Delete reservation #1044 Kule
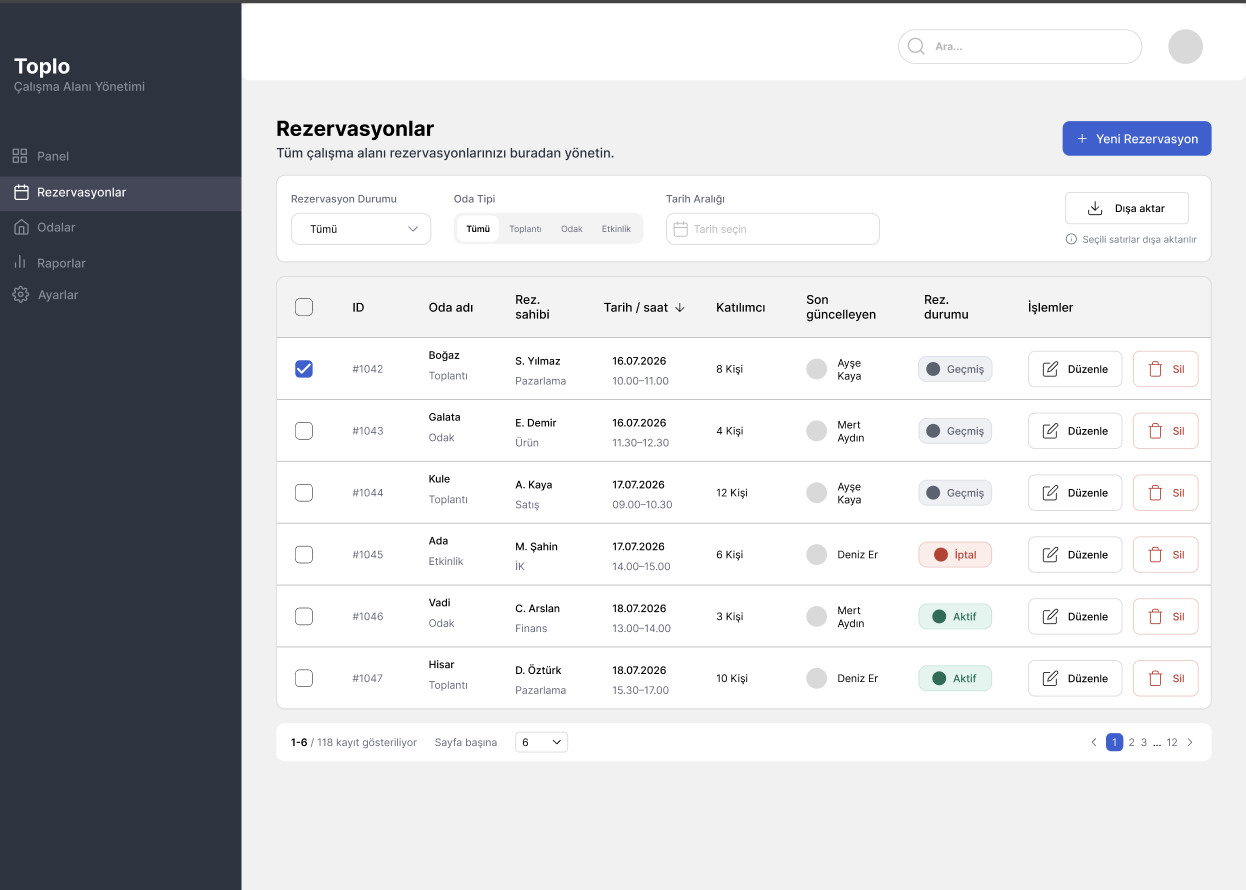The width and height of the screenshot is (1246, 890). tap(1165, 493)
